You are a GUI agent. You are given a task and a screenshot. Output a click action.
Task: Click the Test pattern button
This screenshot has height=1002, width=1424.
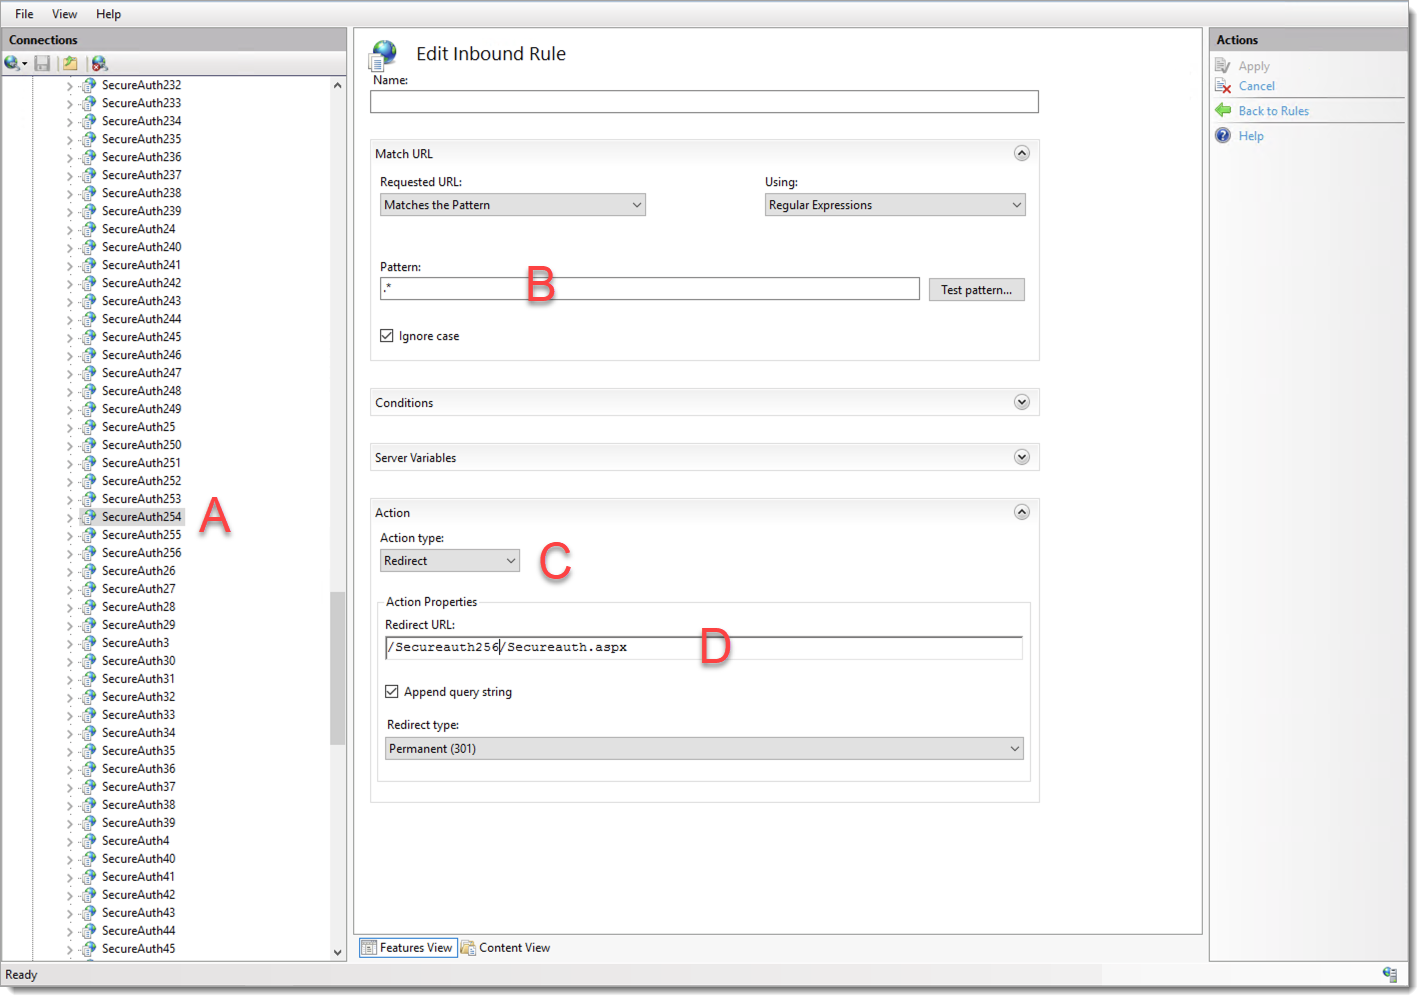click(x=976, y=289)
